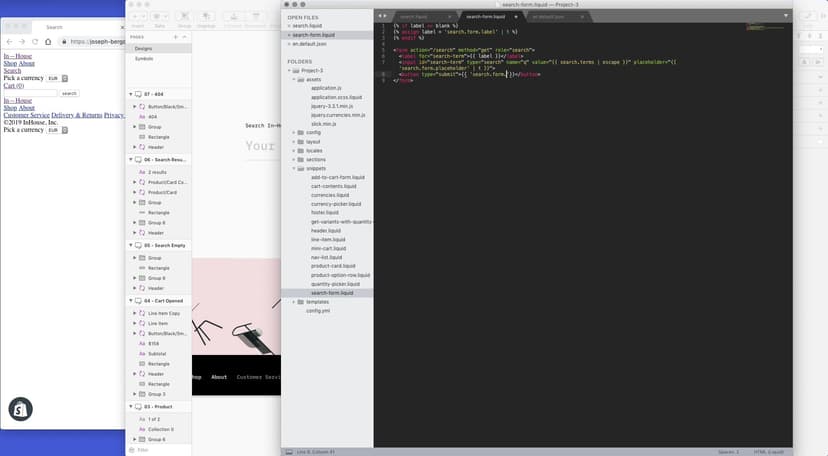This screenshot has height=456, width=828.
Task: Select the Symbols page in Sketch
Action: (144, 59)
